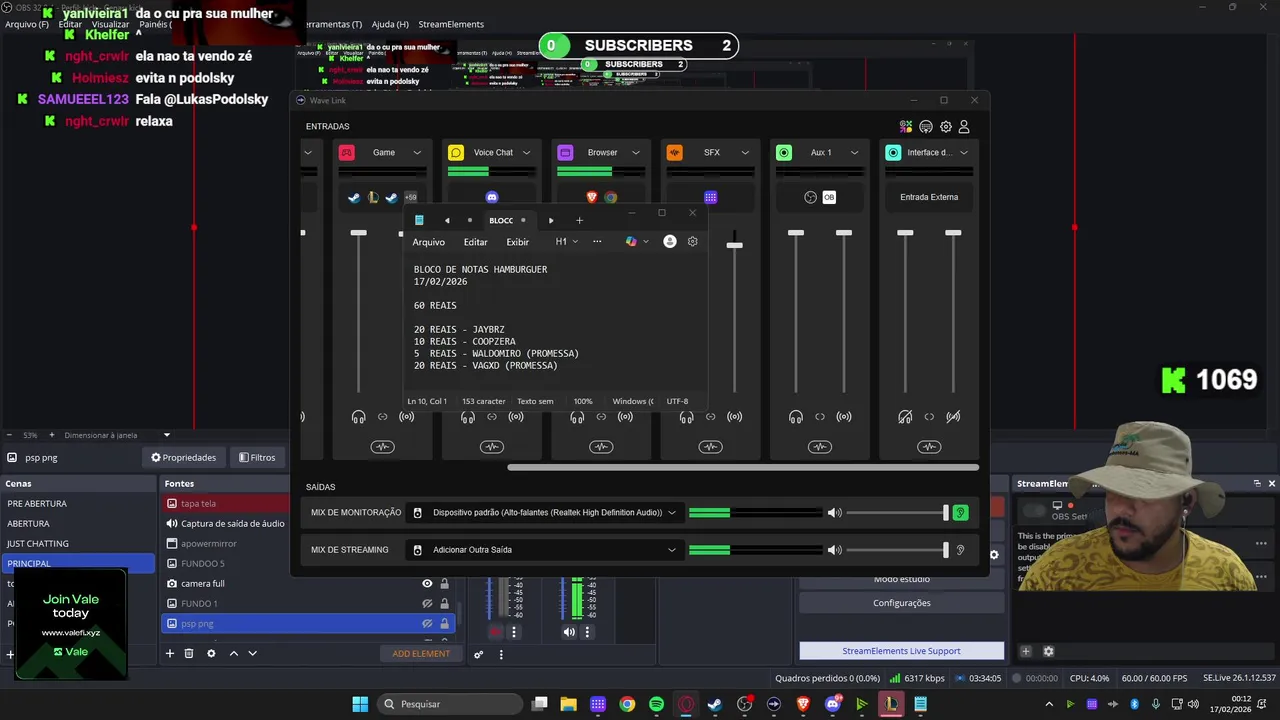This screenshot has width=1280, height=720.
Task: Toggle stream mute on Aux 1 channel
Action: coord(844,417)
